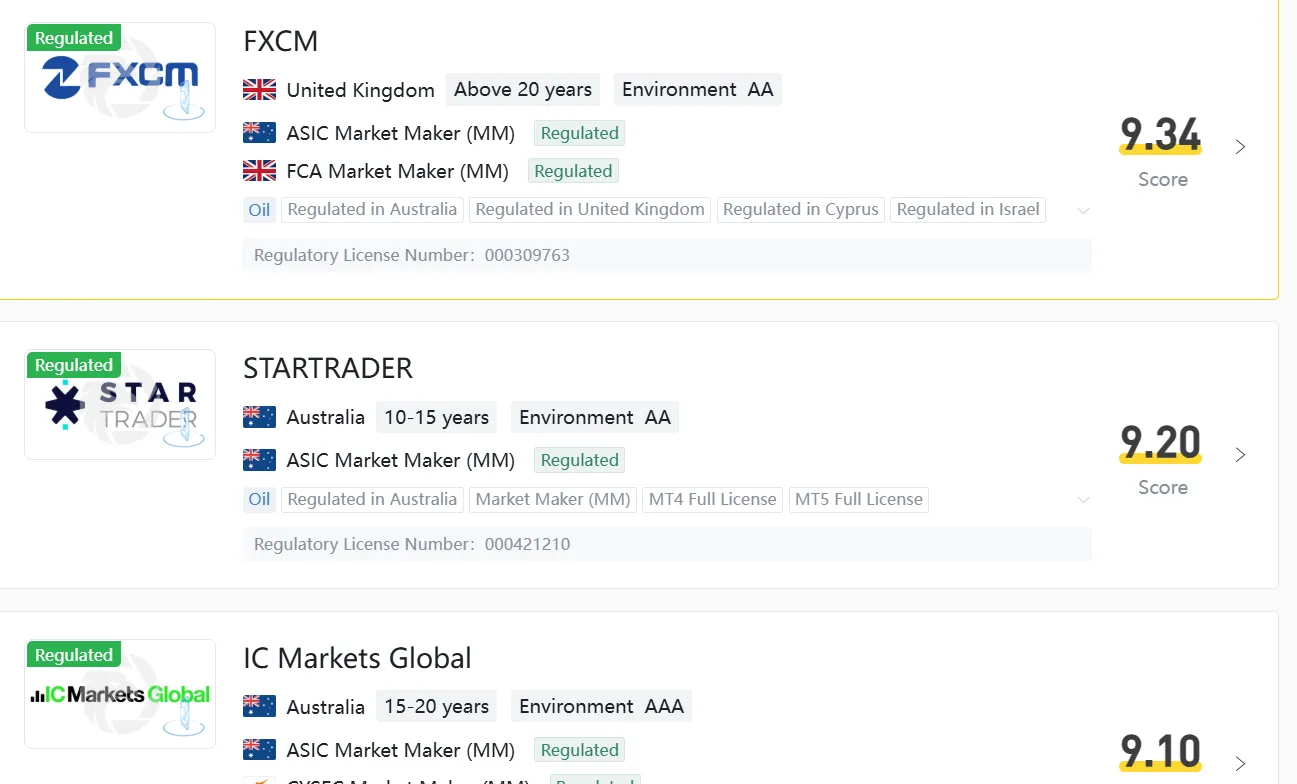The image size is (1297, 784).
Task: Open the FXCM broker title link
Action: tap(281, 42)
